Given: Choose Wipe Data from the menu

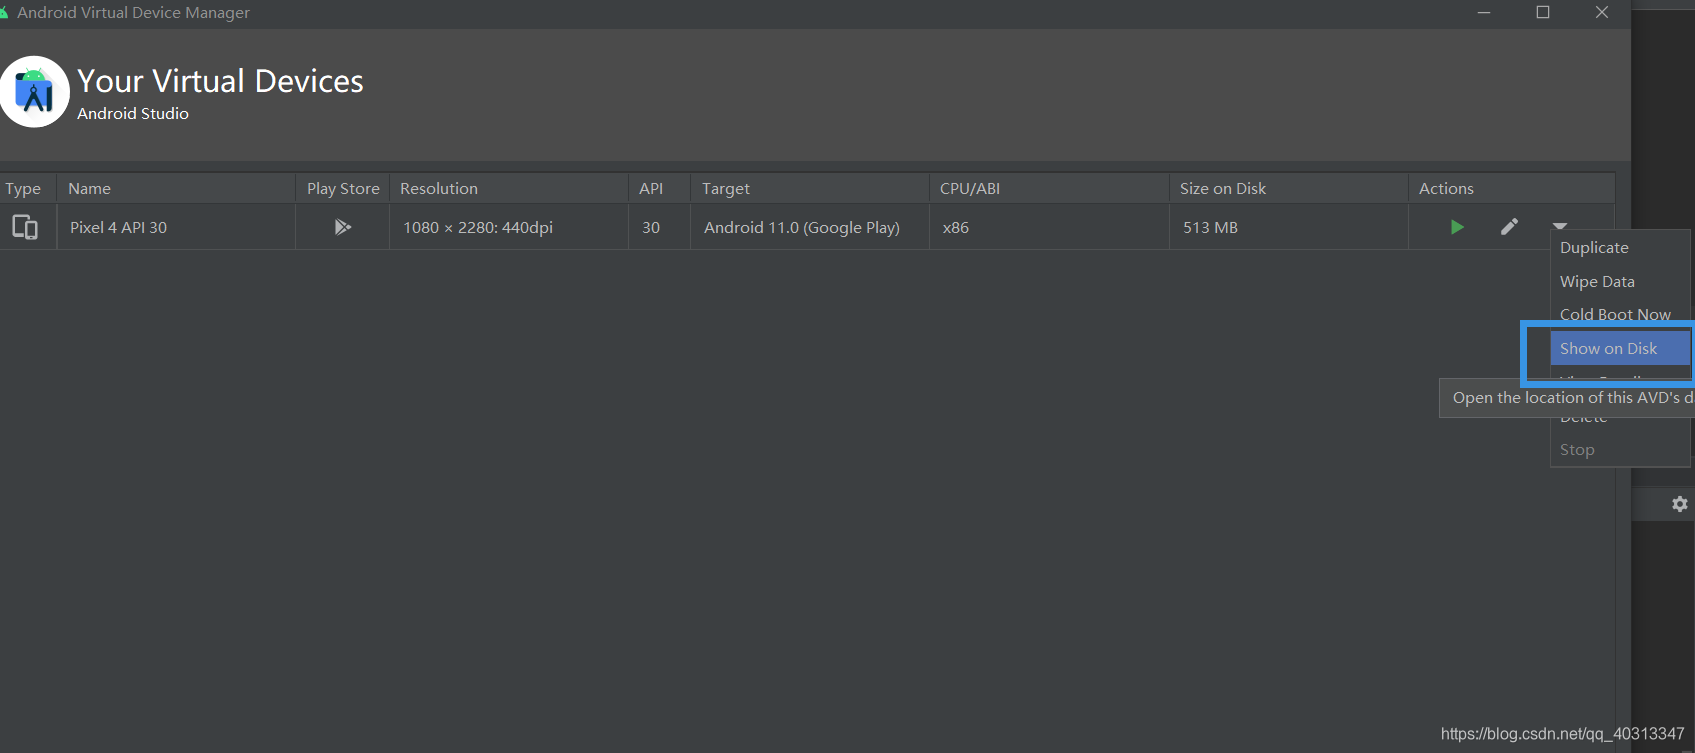Looking at the screenshot, I should click(1620, 282).
